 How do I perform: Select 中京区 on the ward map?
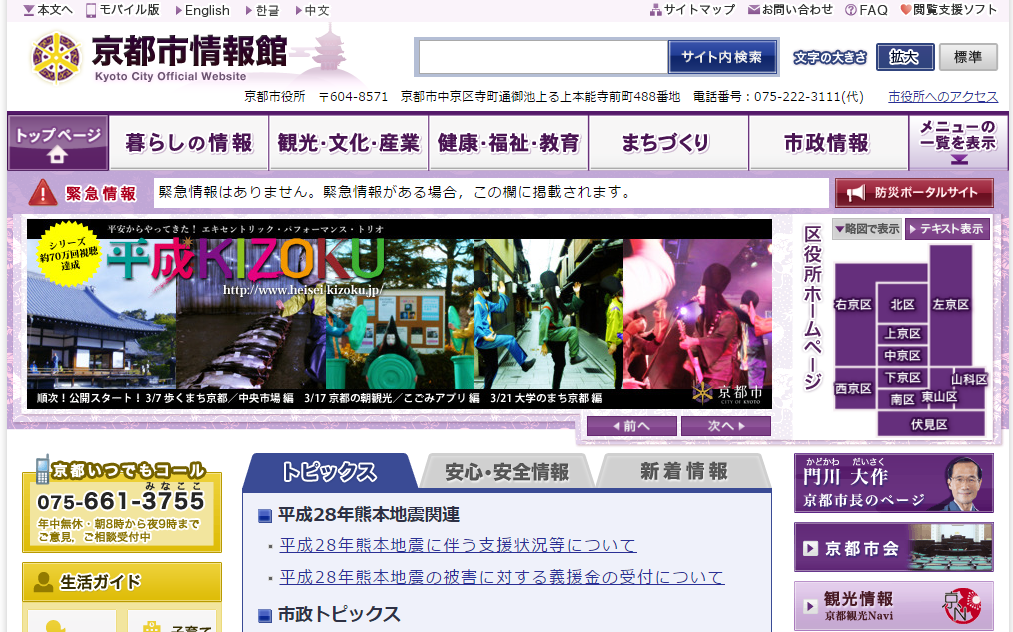point(903,355)
